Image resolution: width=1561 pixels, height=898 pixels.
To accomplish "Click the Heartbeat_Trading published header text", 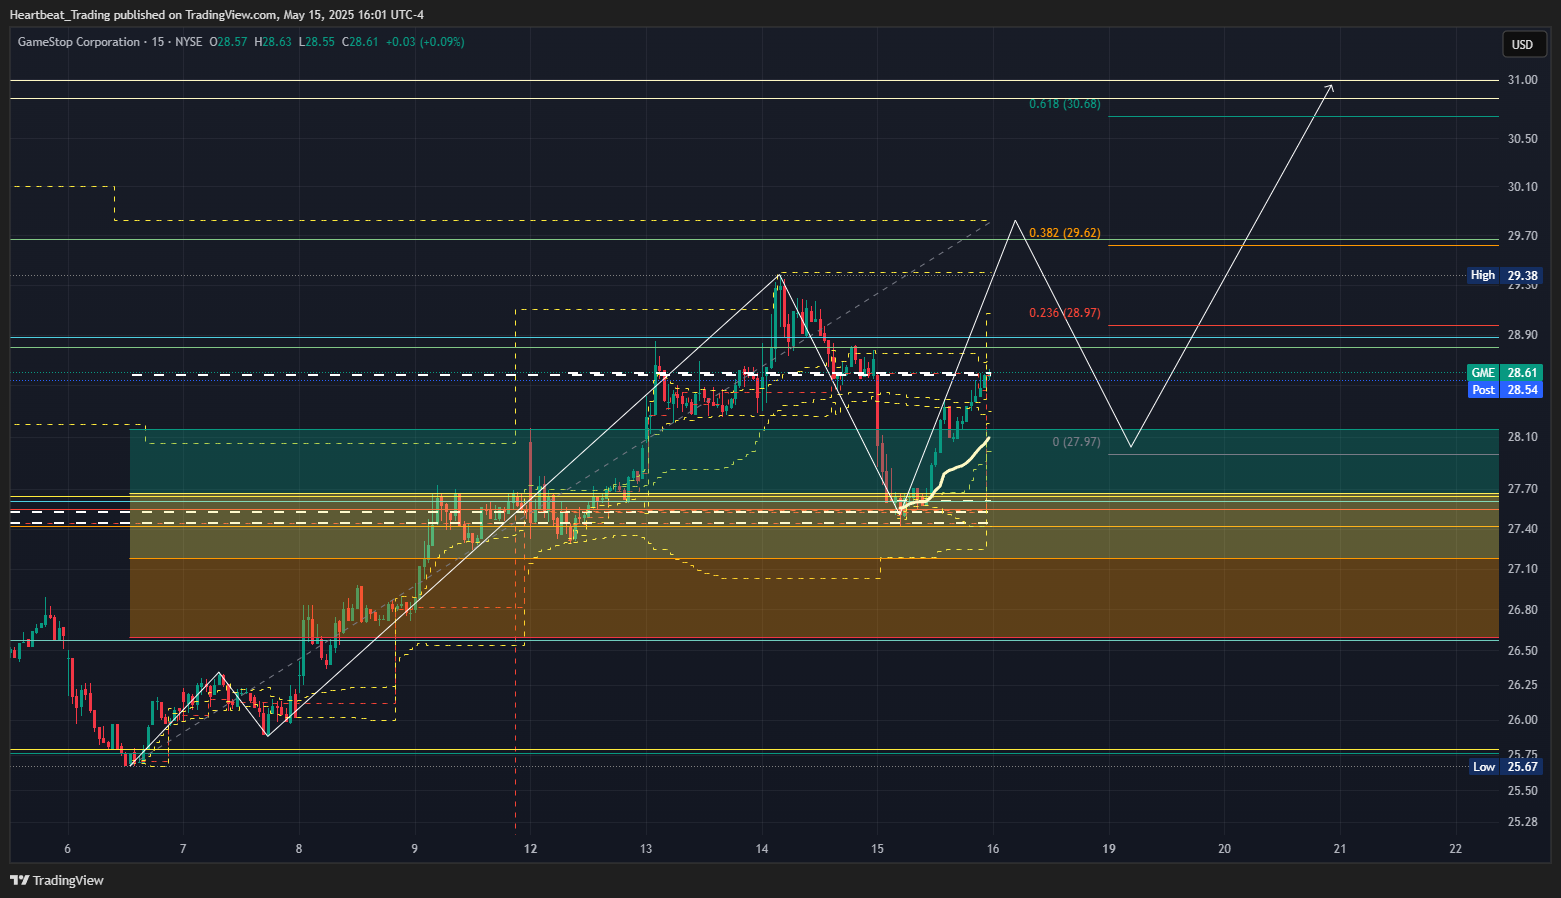I will (217, 14).
